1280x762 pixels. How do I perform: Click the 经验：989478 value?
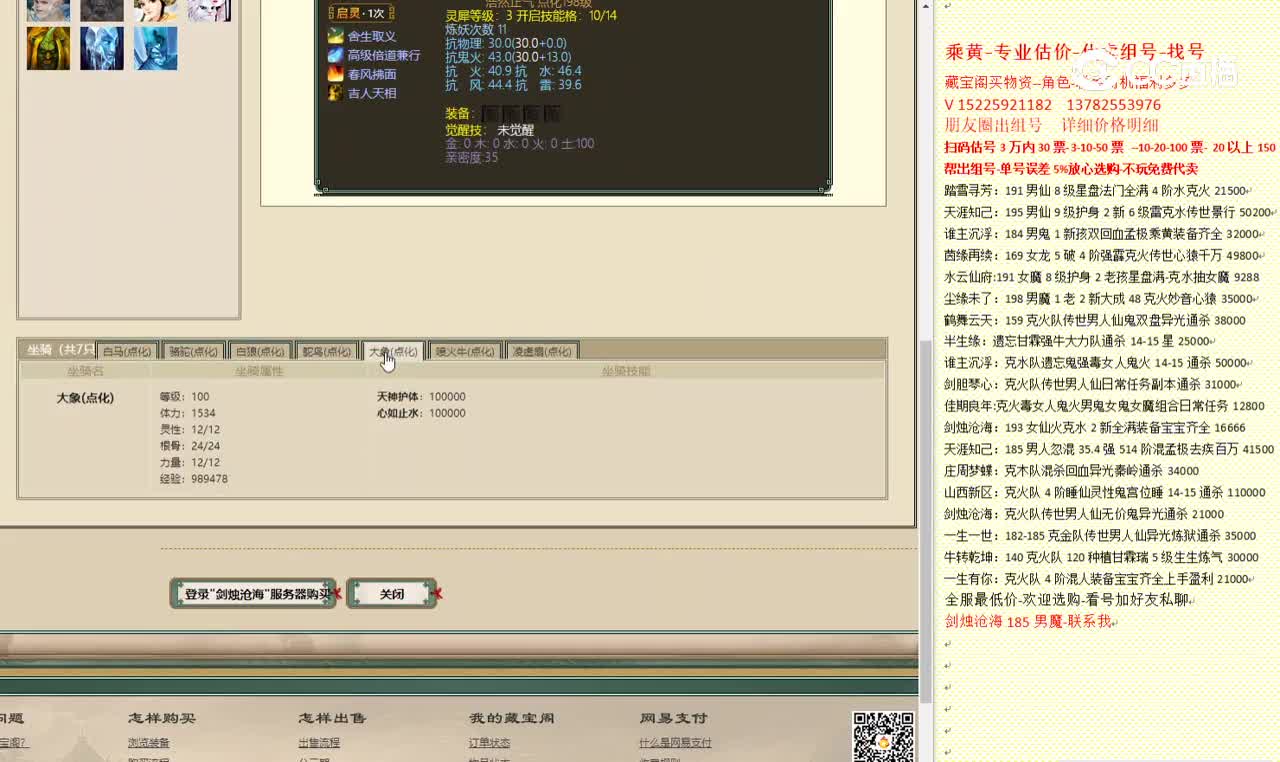(x=194, y=479)
